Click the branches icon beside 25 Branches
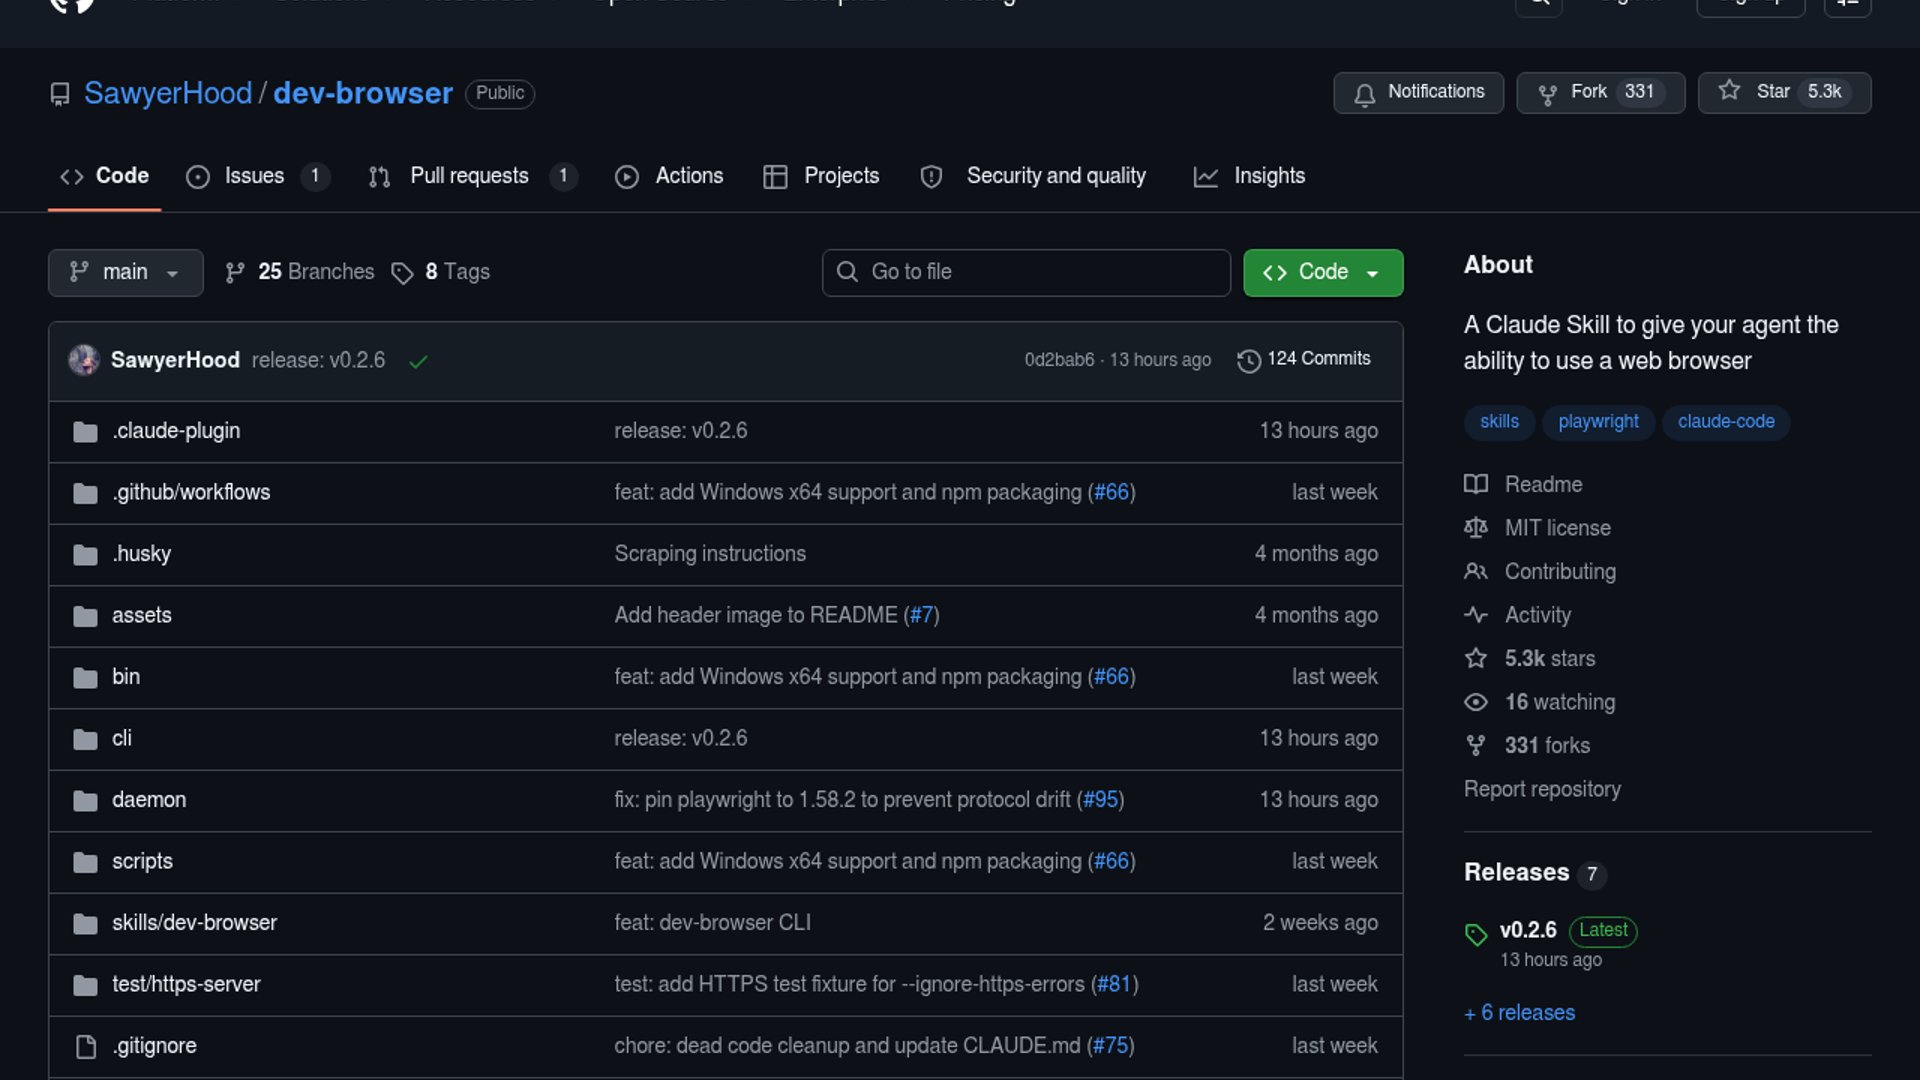Screen dimensions: 1920x1080 coord(235,273)
